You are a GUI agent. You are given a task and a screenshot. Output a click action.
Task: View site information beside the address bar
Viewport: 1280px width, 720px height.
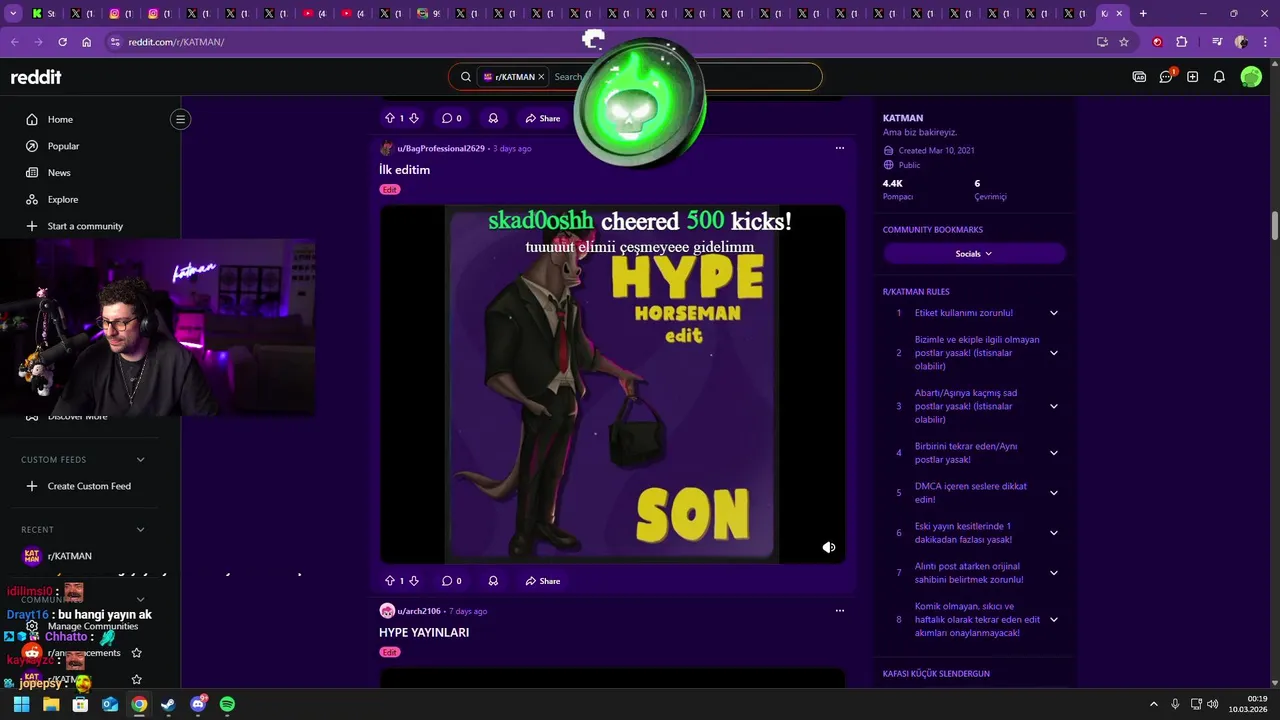coord(115,42)
